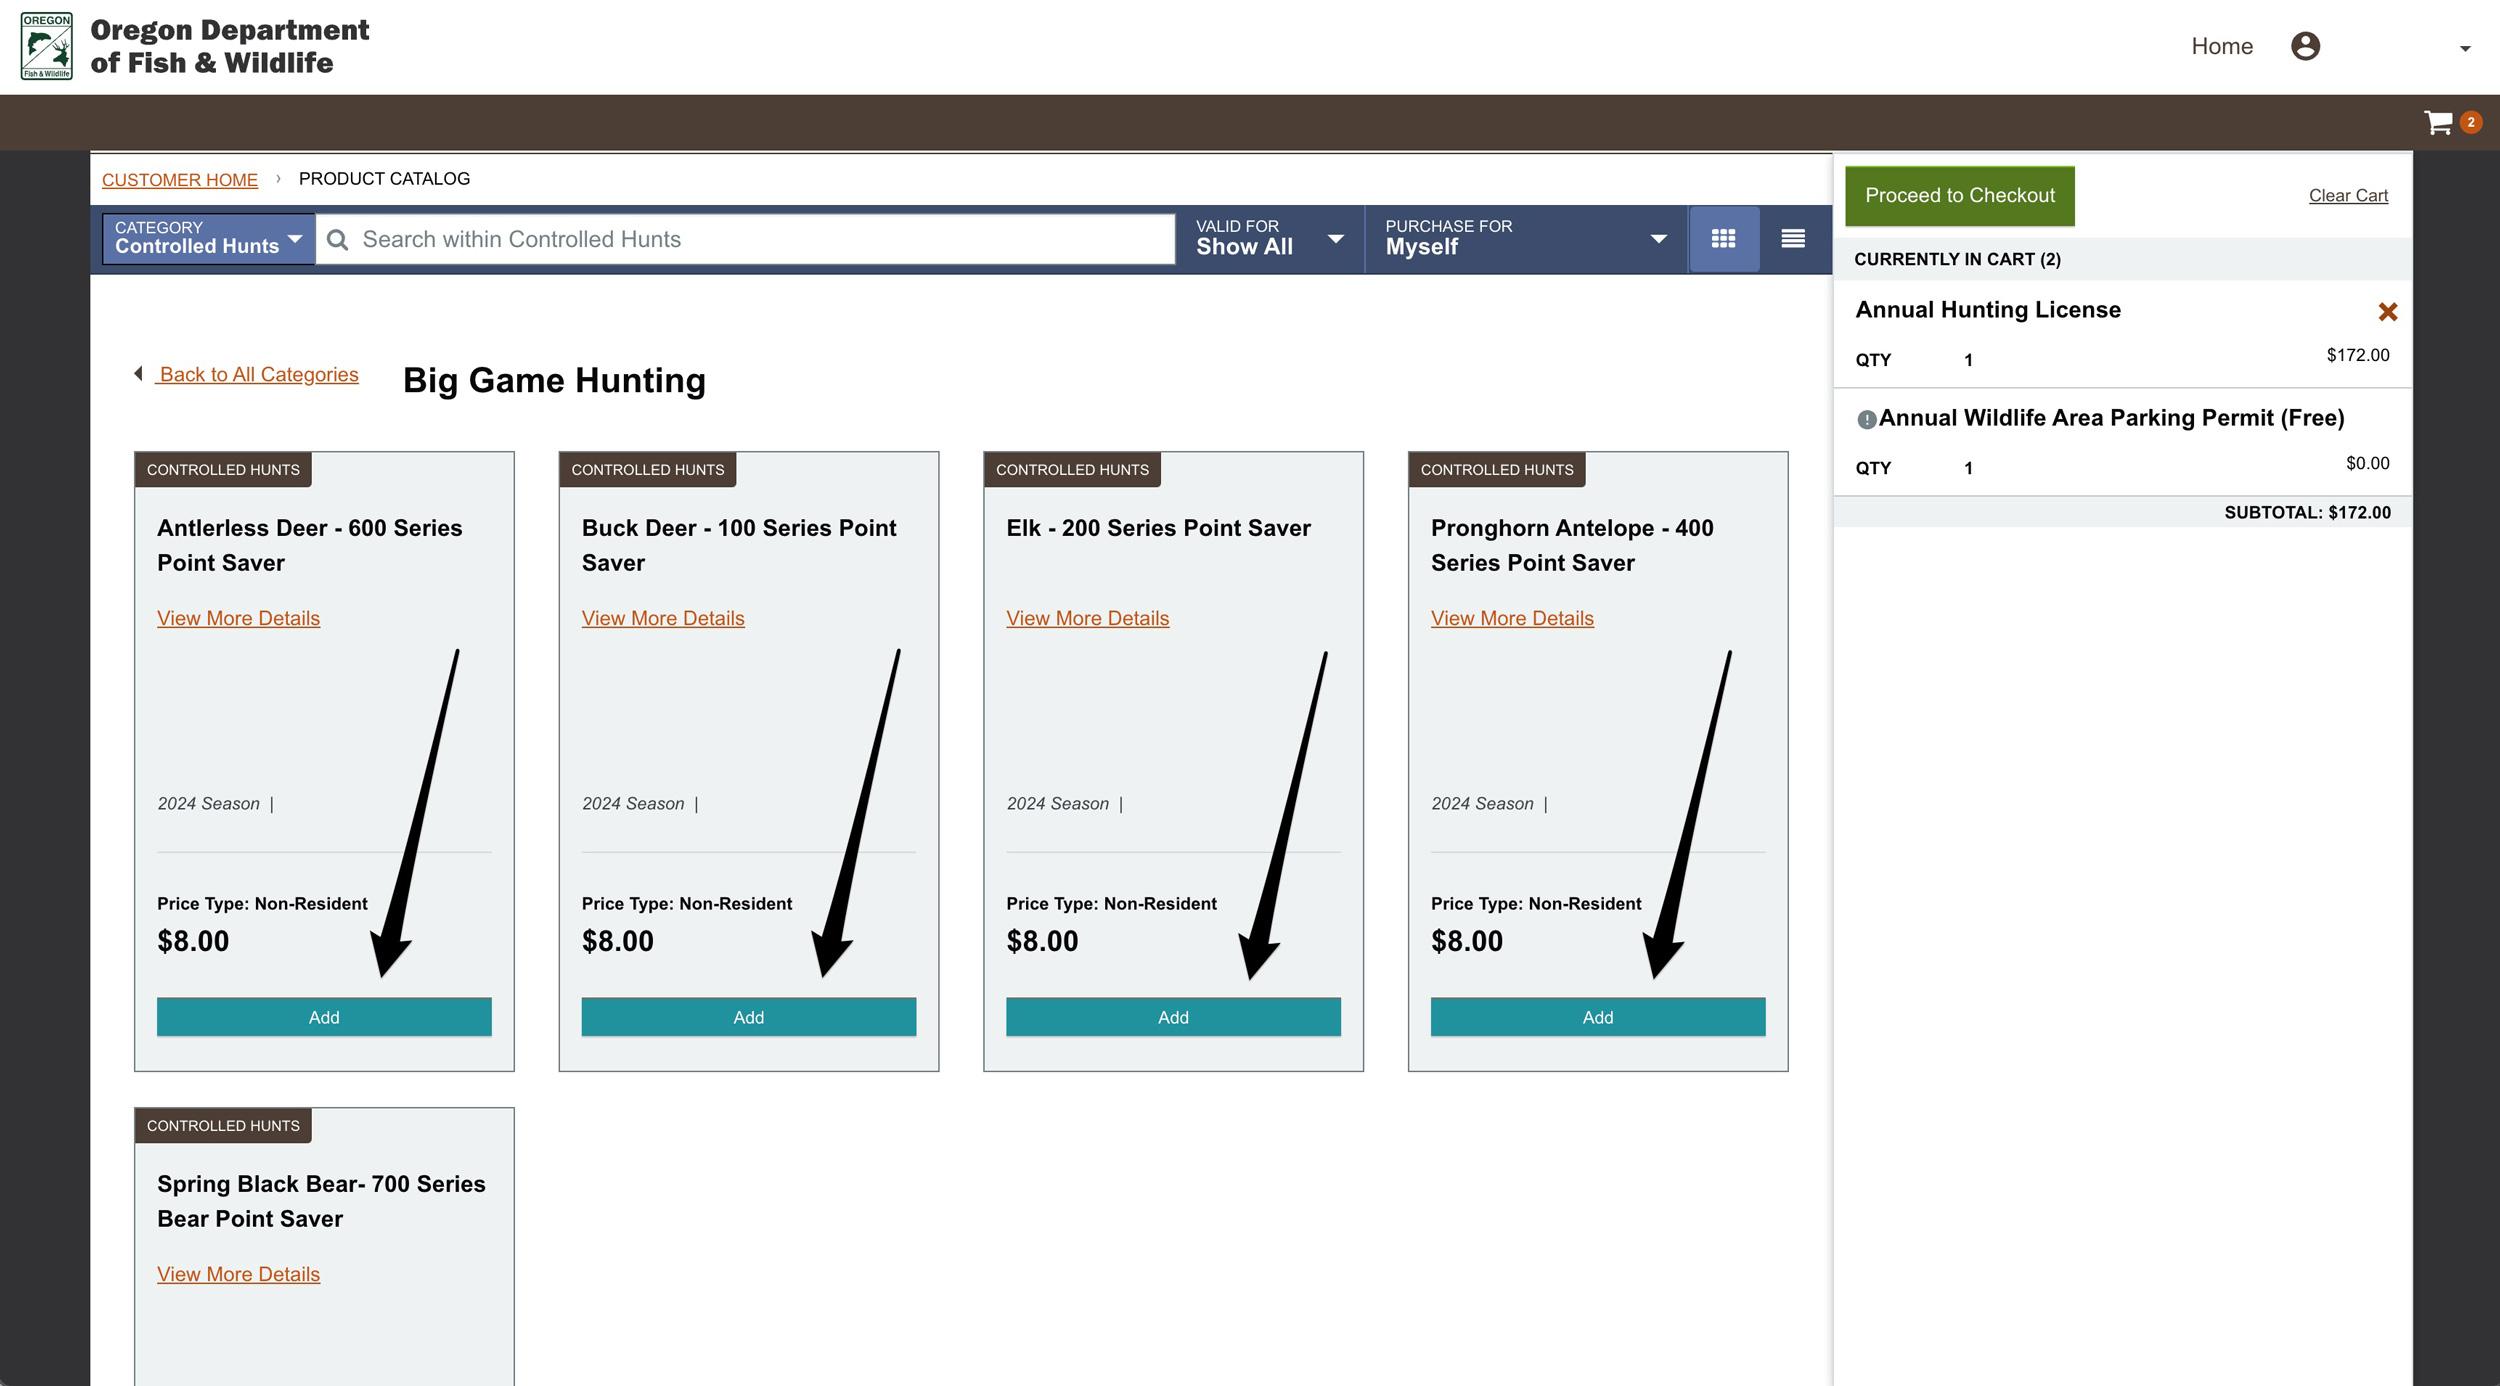Remove Annual Hunting License from cart
This screenshot has height=1386, width=2500.
click(2388, 311)
